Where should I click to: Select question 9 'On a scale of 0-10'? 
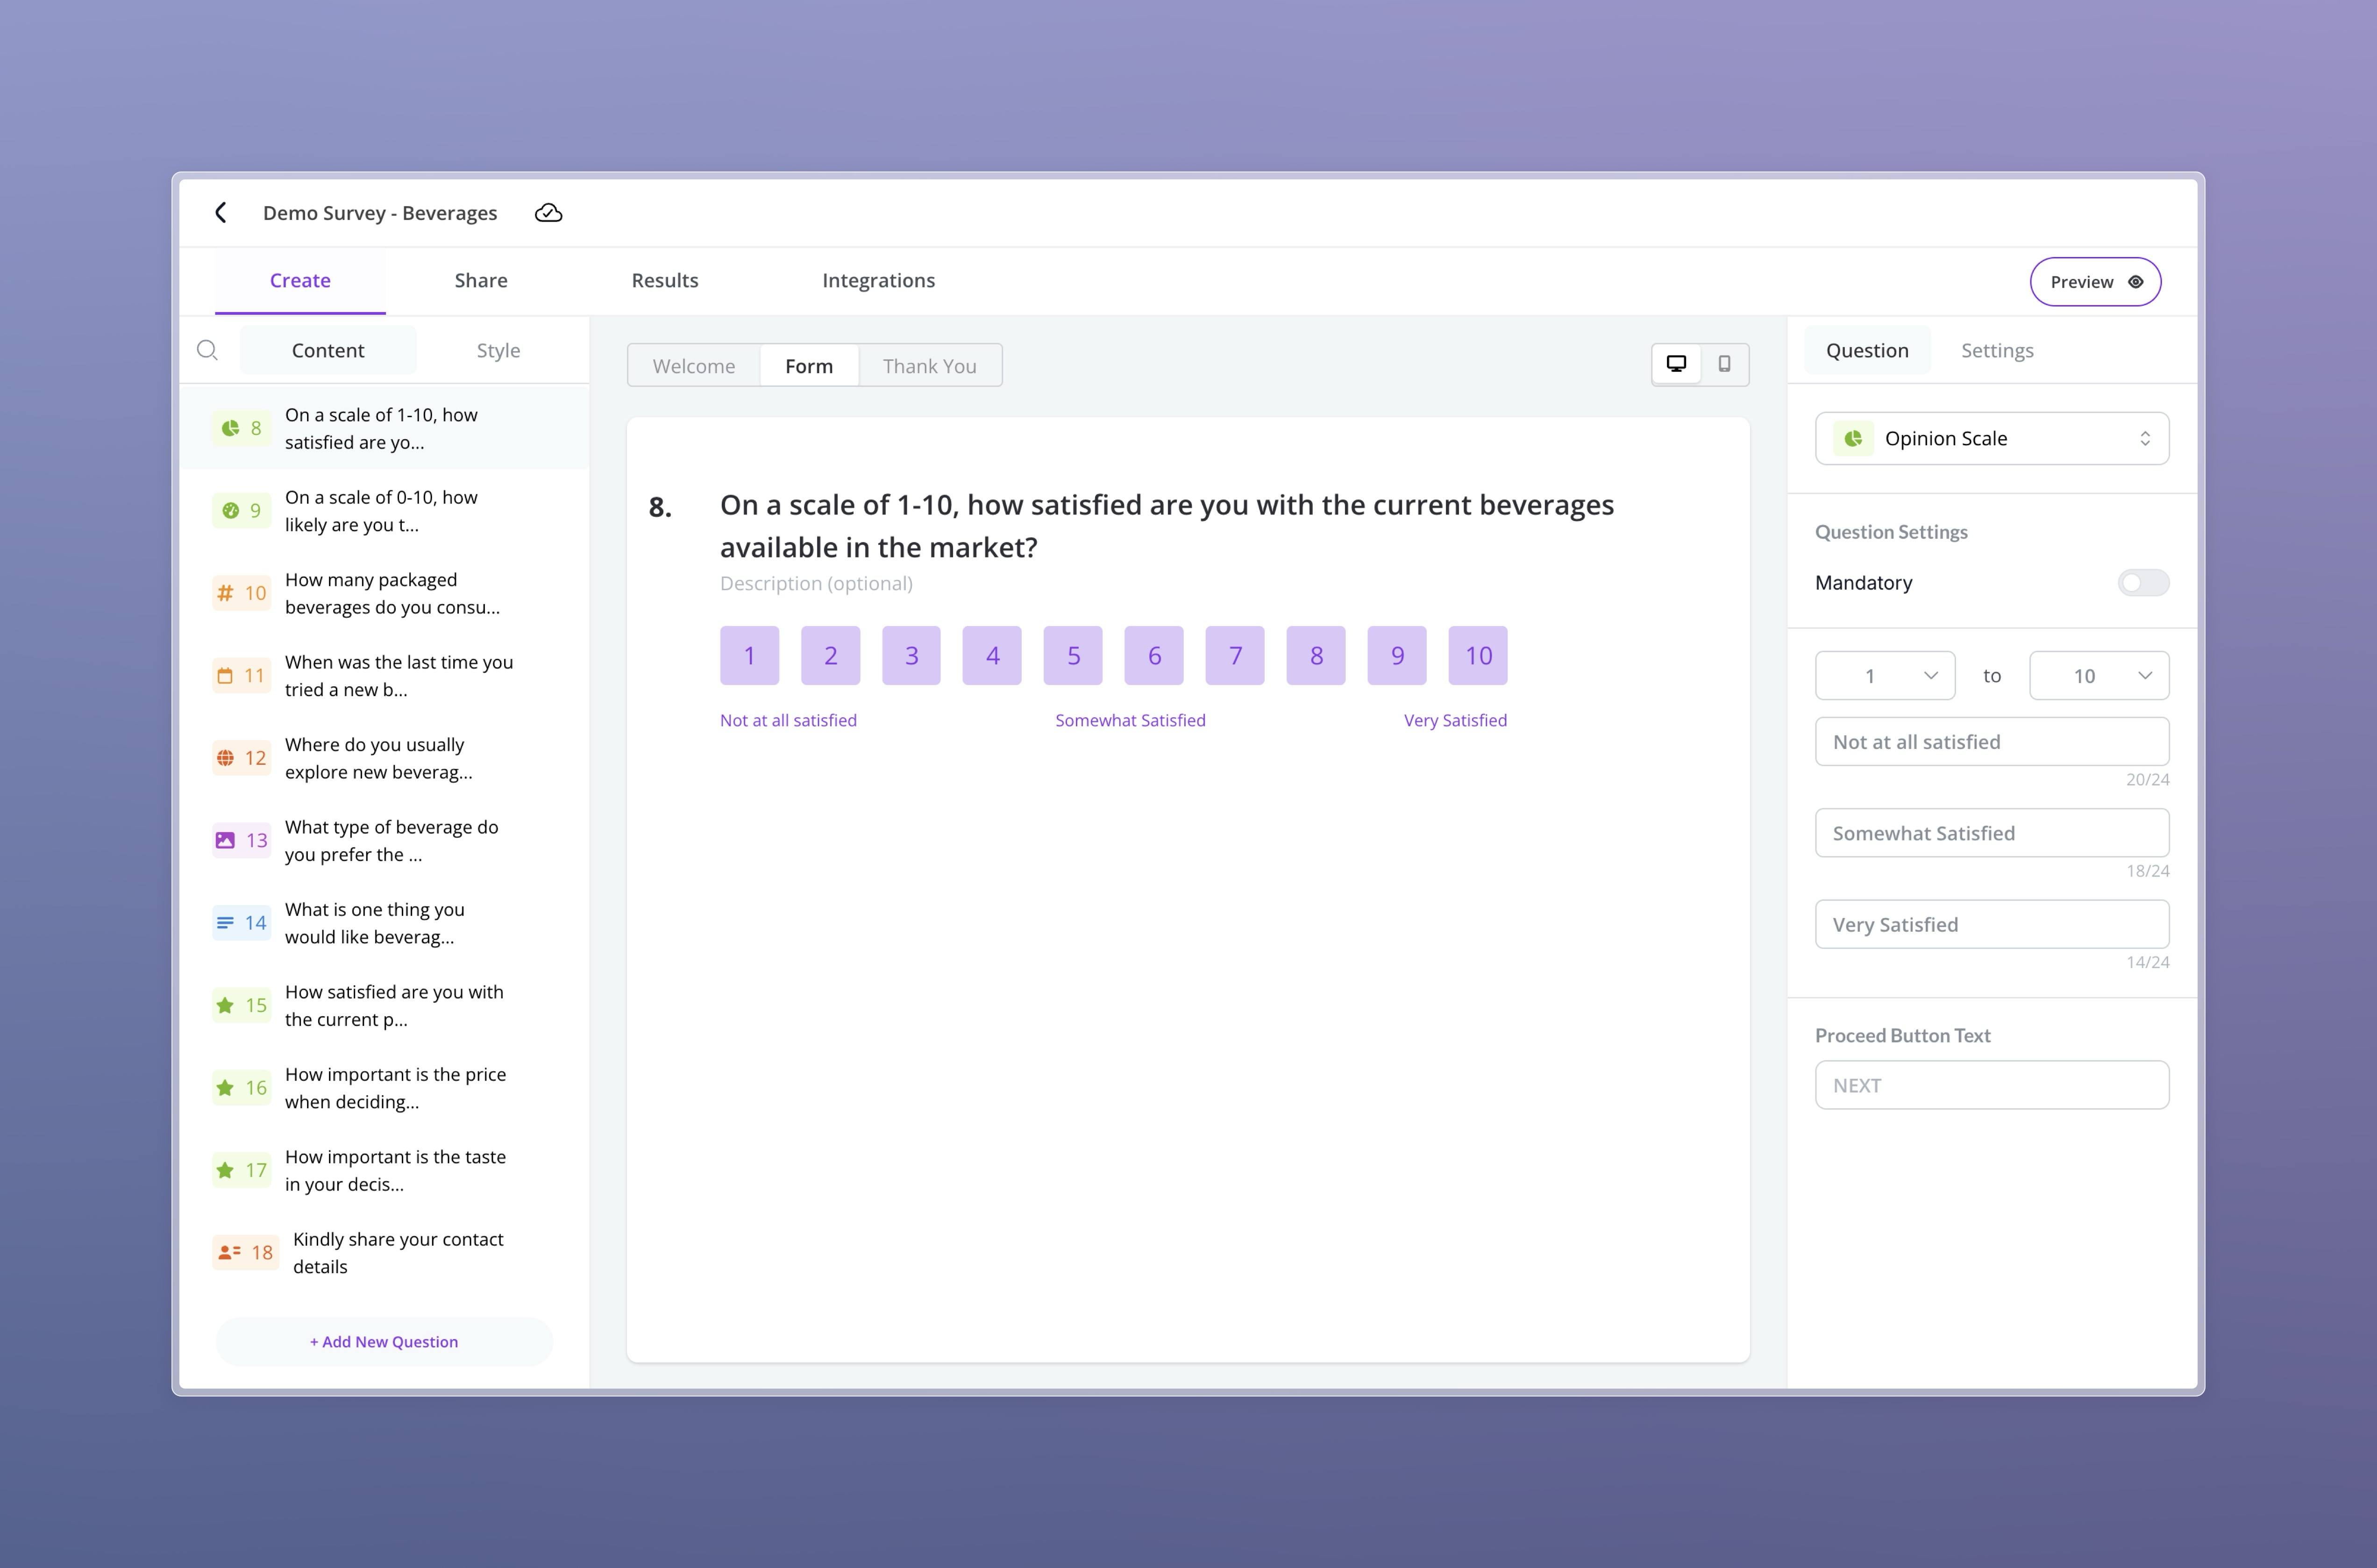385,511
